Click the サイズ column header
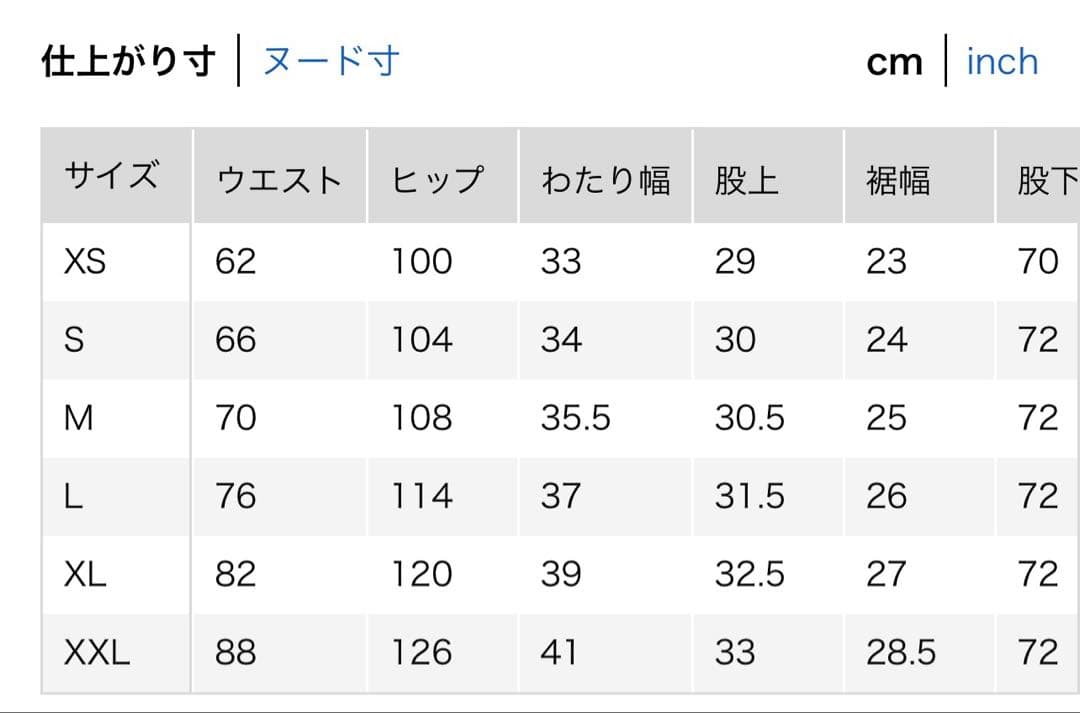Viewport: 1080px width, 713px height. [111, 178]
